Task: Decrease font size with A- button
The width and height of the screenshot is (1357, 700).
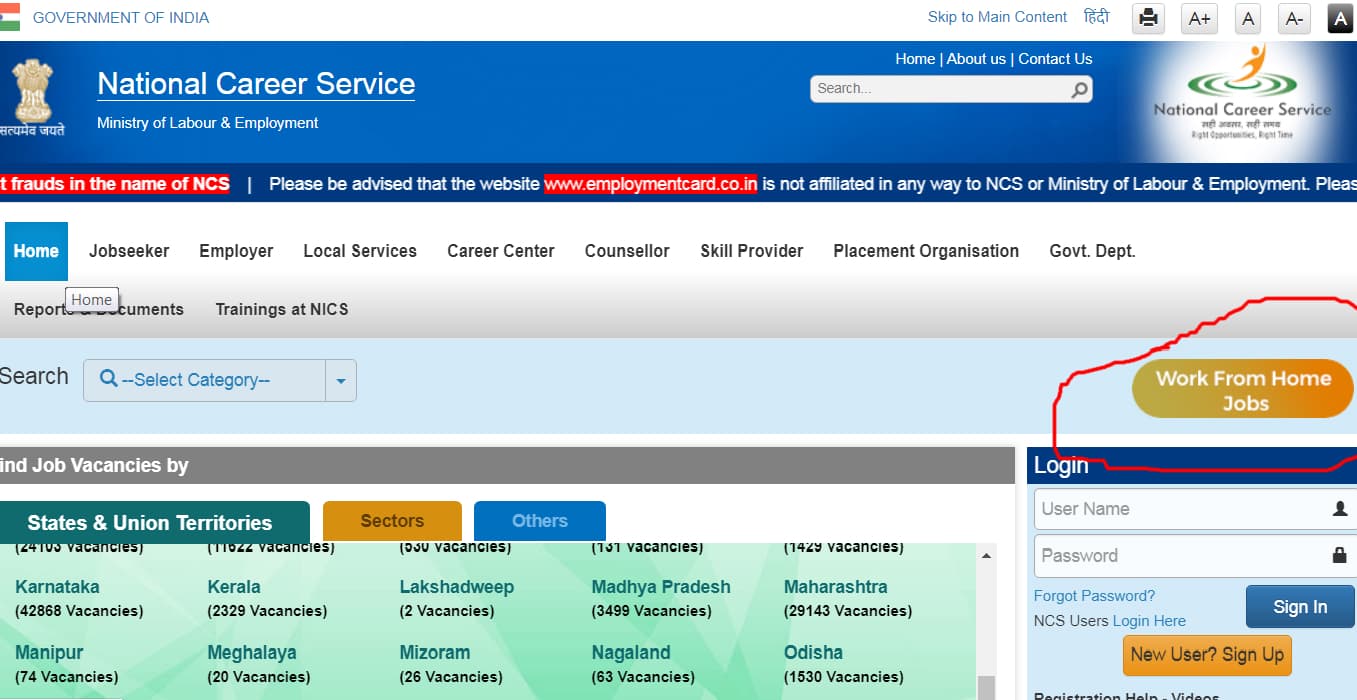Action: (x=1294, y=18)
